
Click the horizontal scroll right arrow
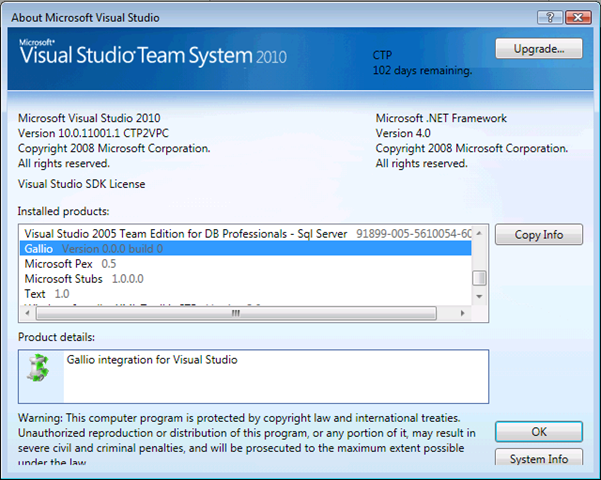tap(462, 313)
